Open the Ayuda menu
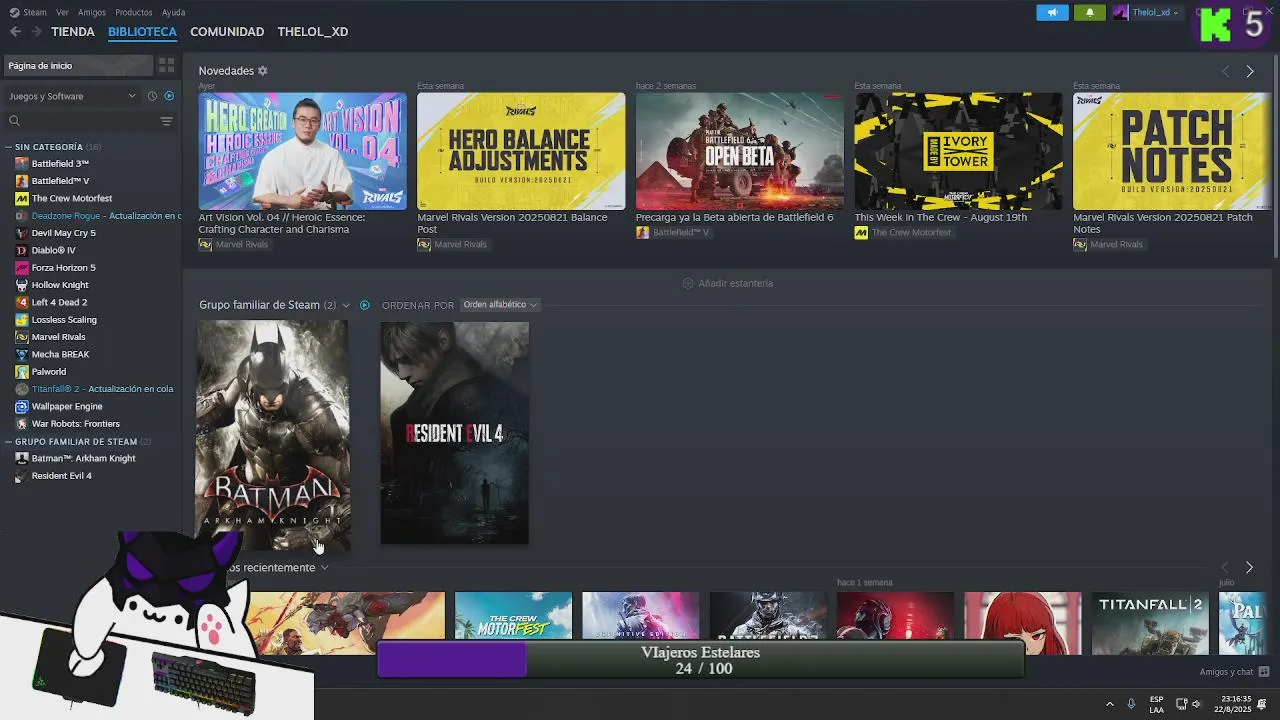This screenshot has width=1280, height=720. click(173, 12)
